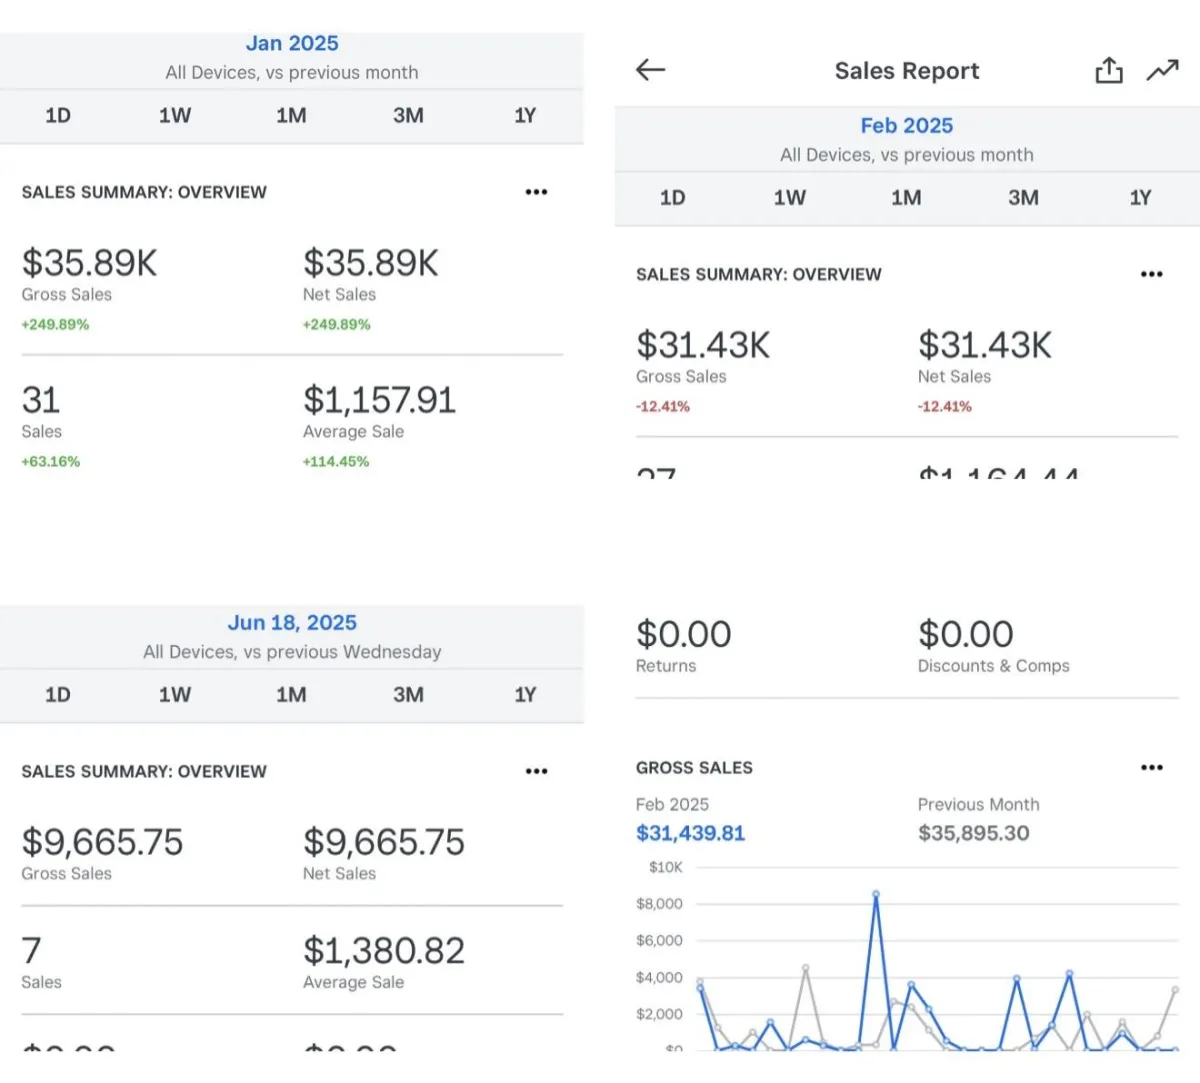Open the three-dot menu for Gross Sales chart
This screenshot has width=1200, height=1083.
point(1151,768)
